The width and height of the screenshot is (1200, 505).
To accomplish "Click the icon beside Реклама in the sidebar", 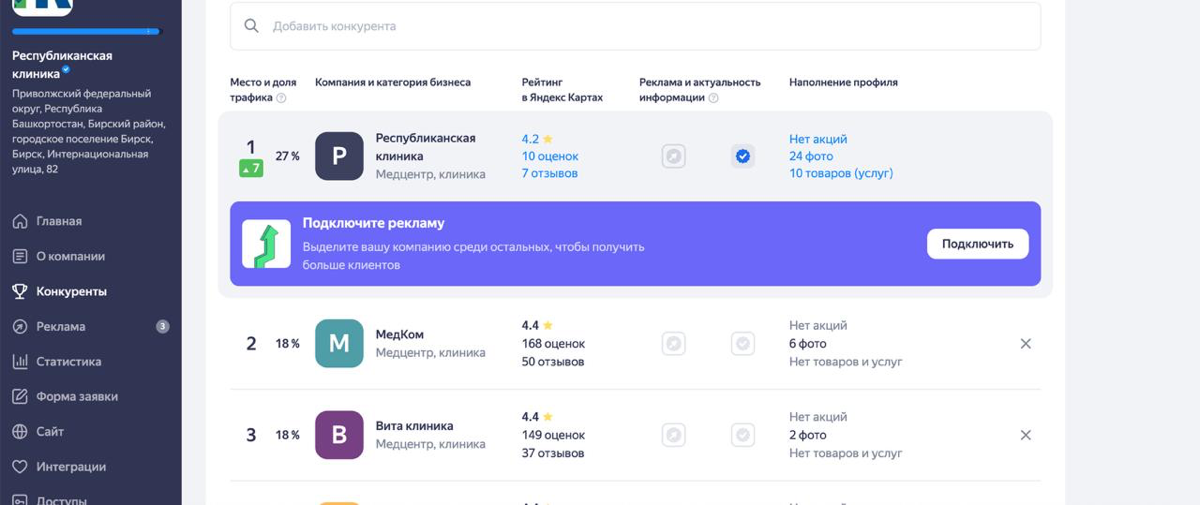I will (x=19, y=326).
